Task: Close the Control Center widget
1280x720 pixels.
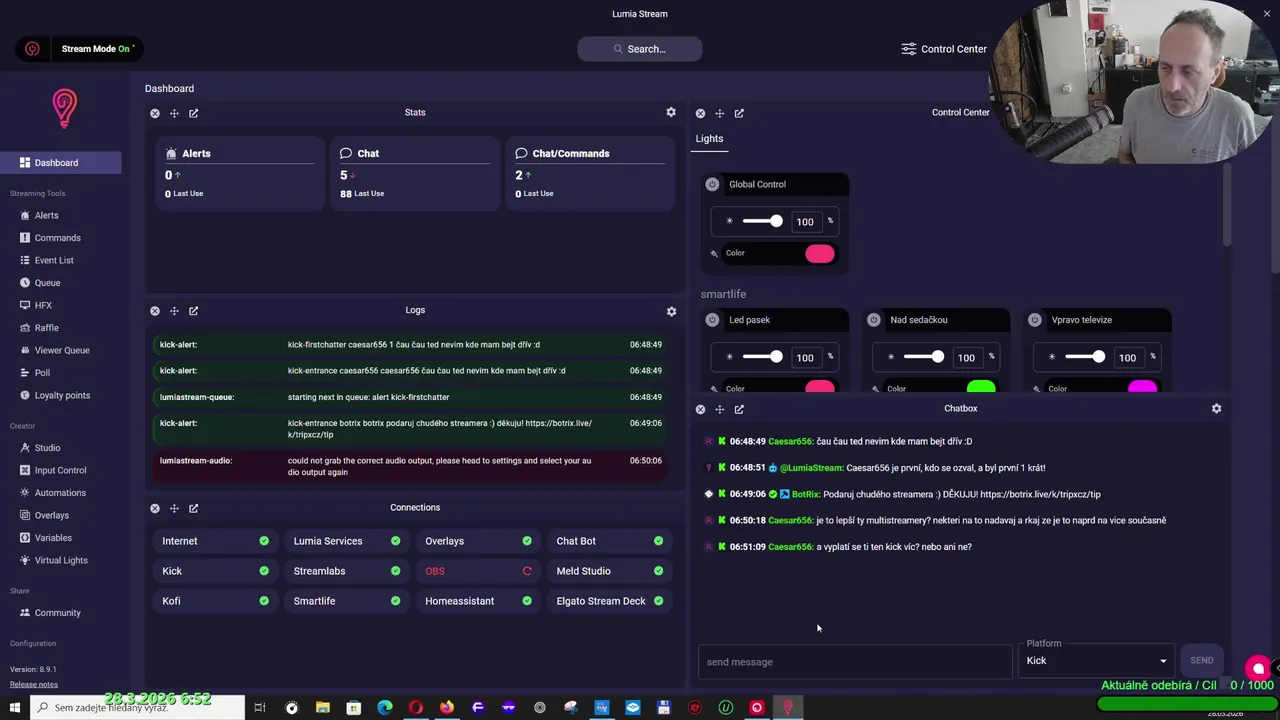Action: click(700, 113)
